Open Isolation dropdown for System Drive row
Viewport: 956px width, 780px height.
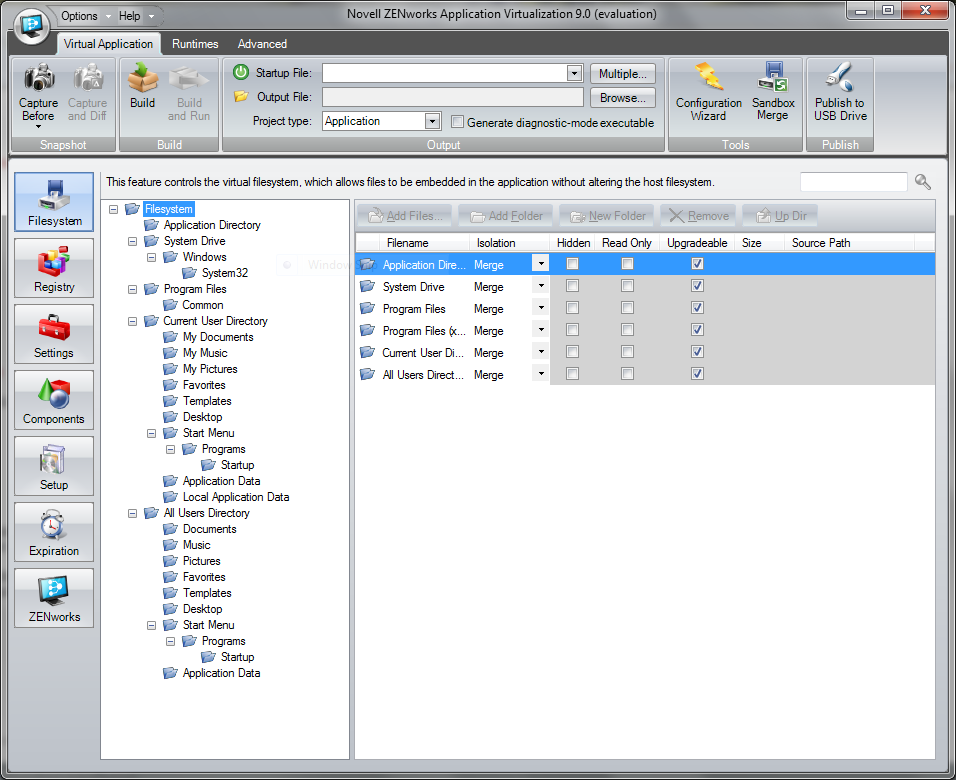(541, 285)
